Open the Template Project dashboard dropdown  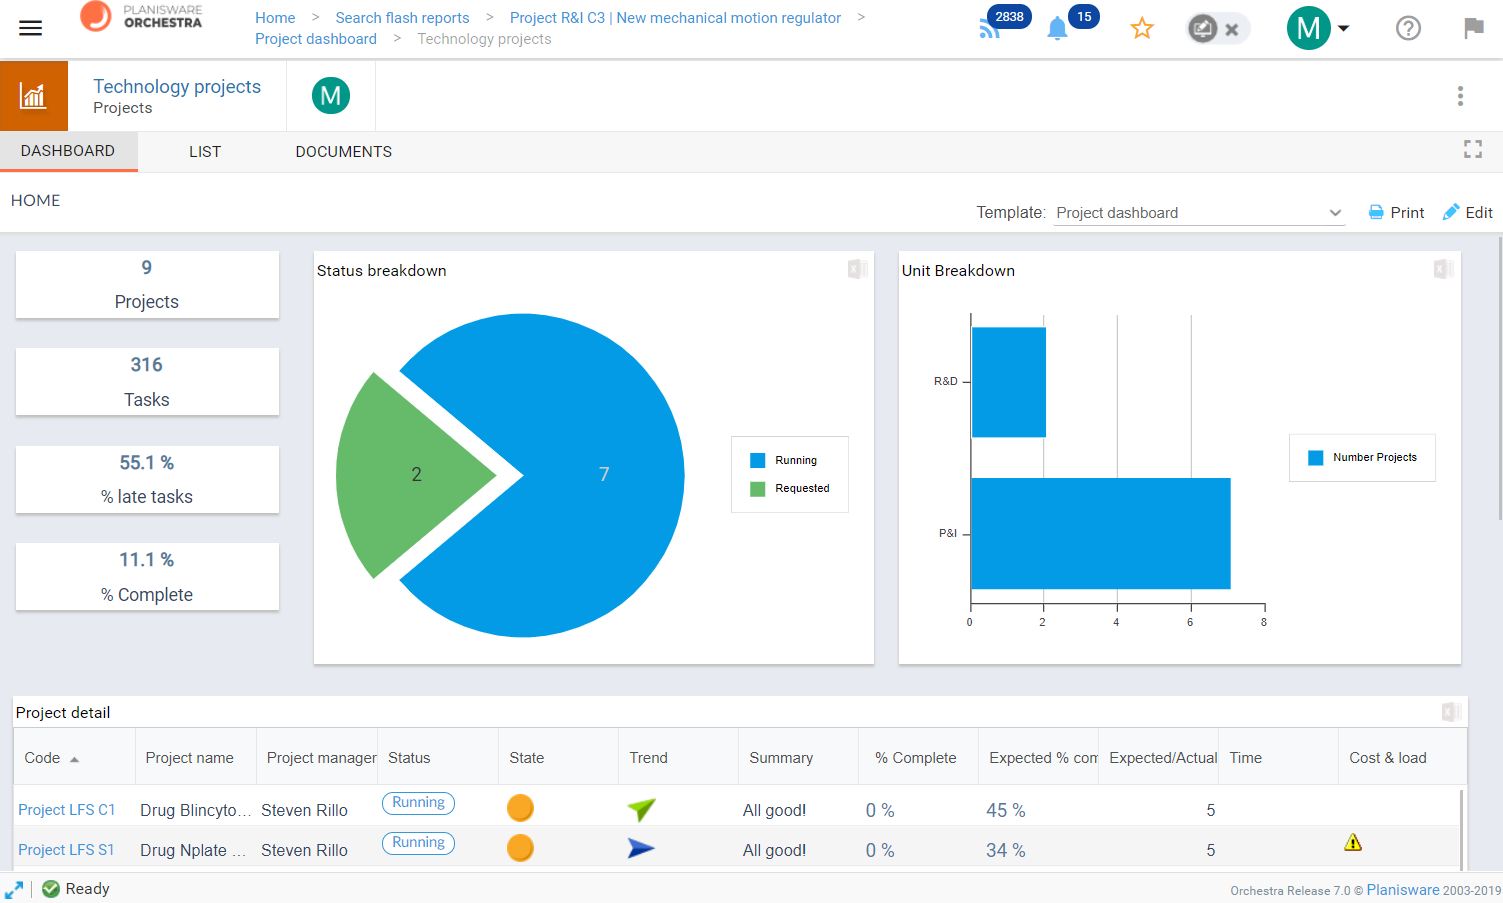click(1199, 213)
